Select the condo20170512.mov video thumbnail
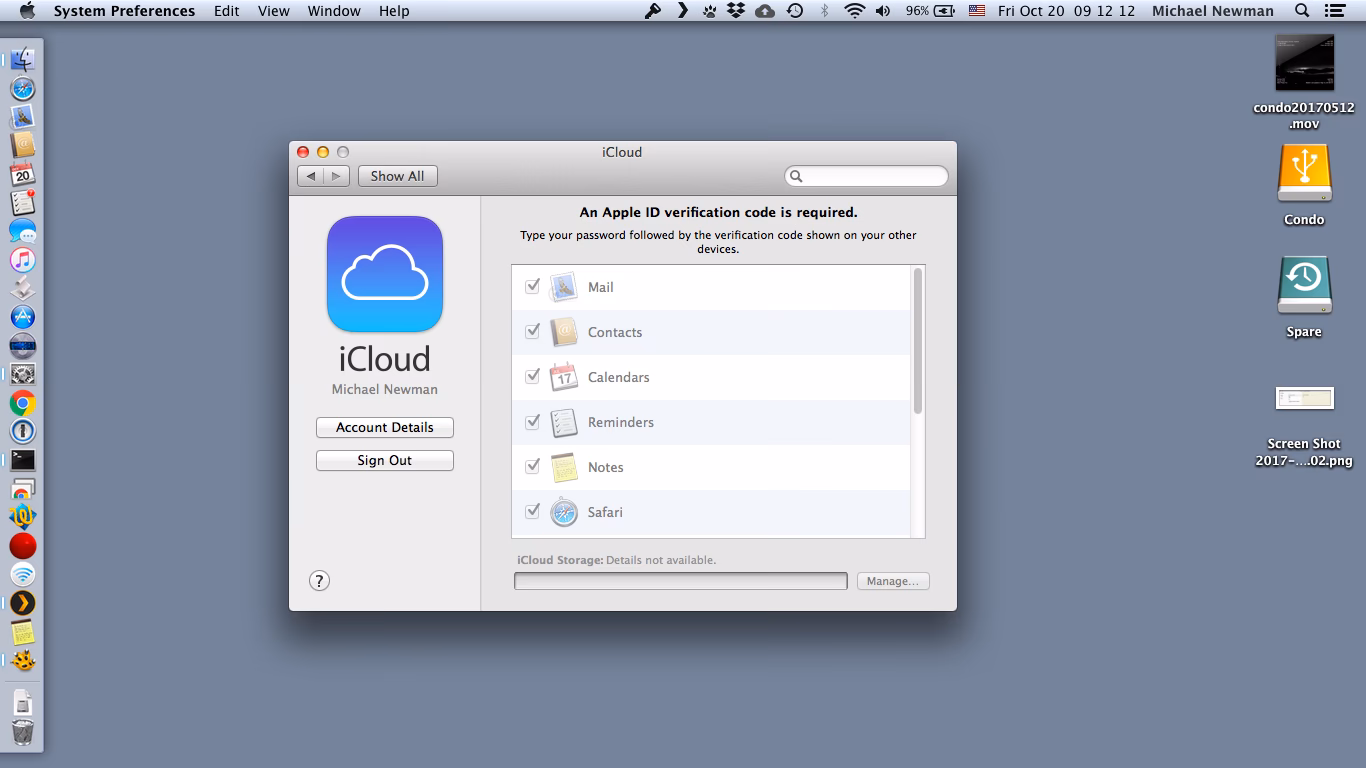Image resolution: width=1366 pixels, height=768 pixels. (x=1304, y=63)
